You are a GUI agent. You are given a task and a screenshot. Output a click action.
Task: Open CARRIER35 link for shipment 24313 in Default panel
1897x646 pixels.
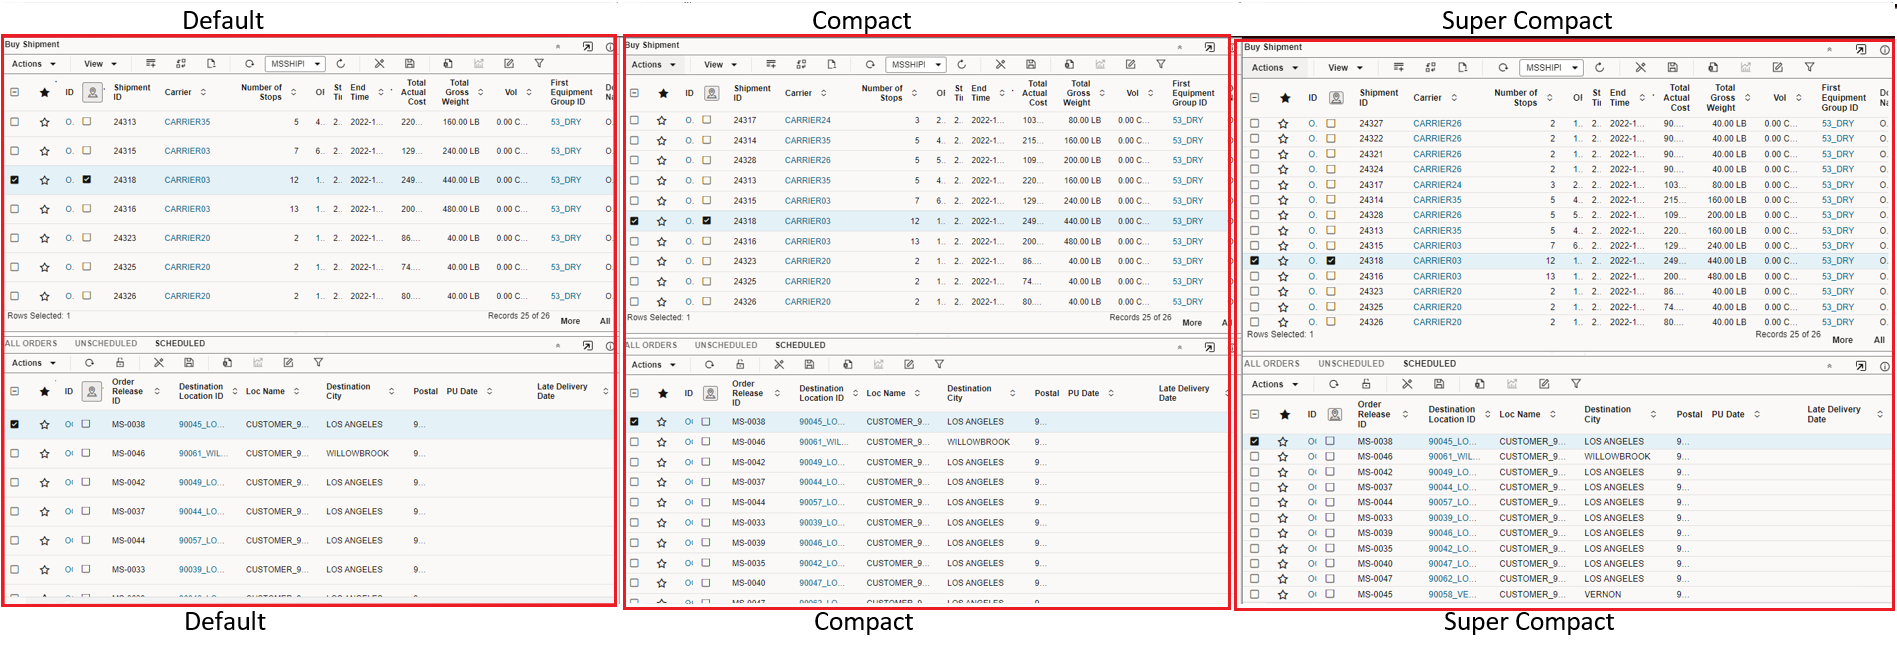point(187,122)
